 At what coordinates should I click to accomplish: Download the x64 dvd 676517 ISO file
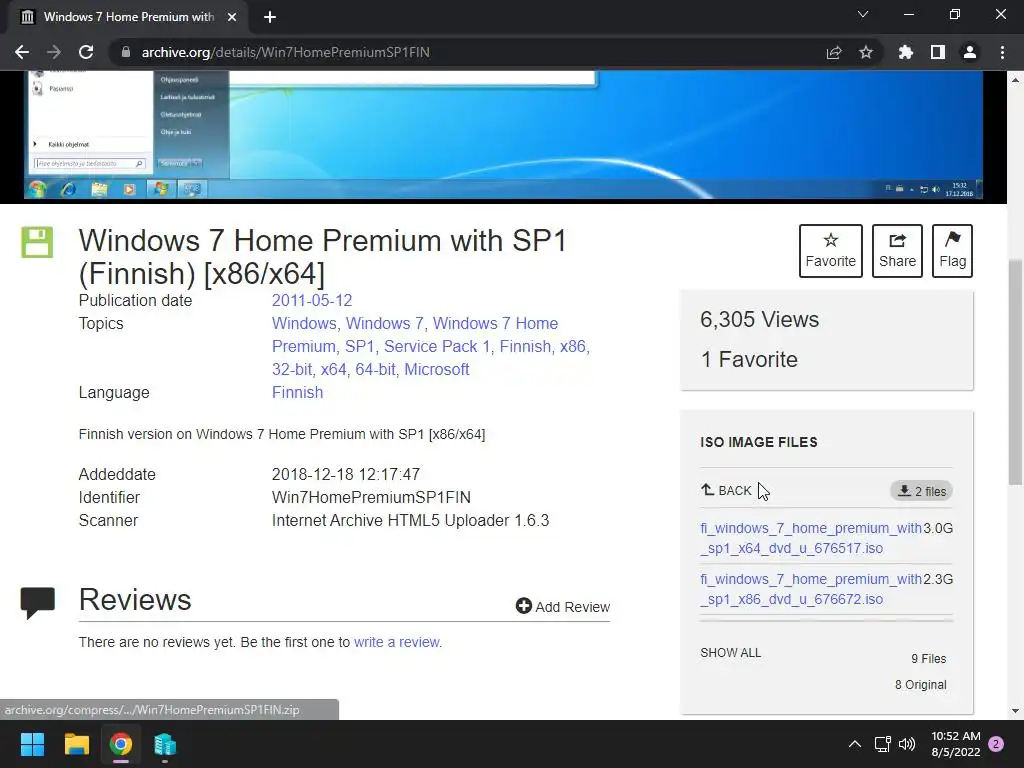point(810,538)
